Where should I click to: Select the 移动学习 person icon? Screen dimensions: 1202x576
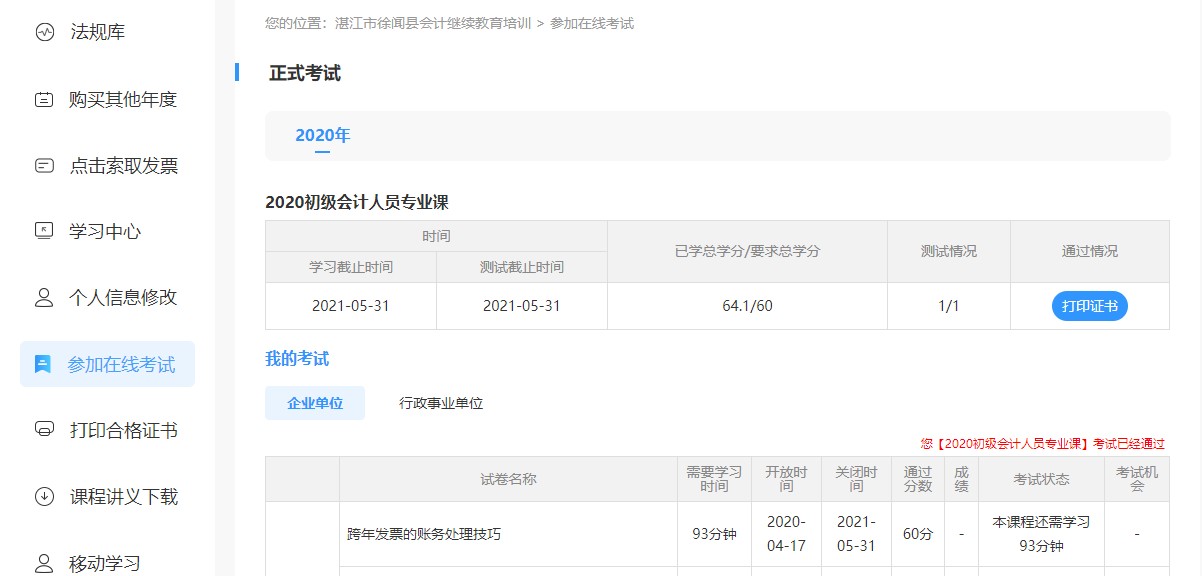(x=44, y=560)
